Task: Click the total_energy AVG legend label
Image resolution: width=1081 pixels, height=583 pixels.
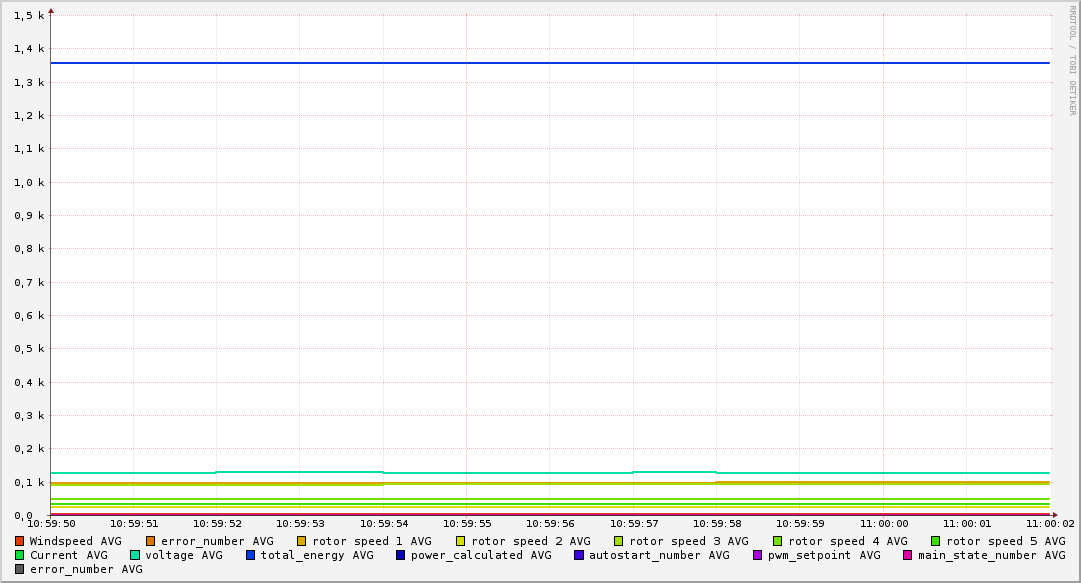Action: point(317,555)
